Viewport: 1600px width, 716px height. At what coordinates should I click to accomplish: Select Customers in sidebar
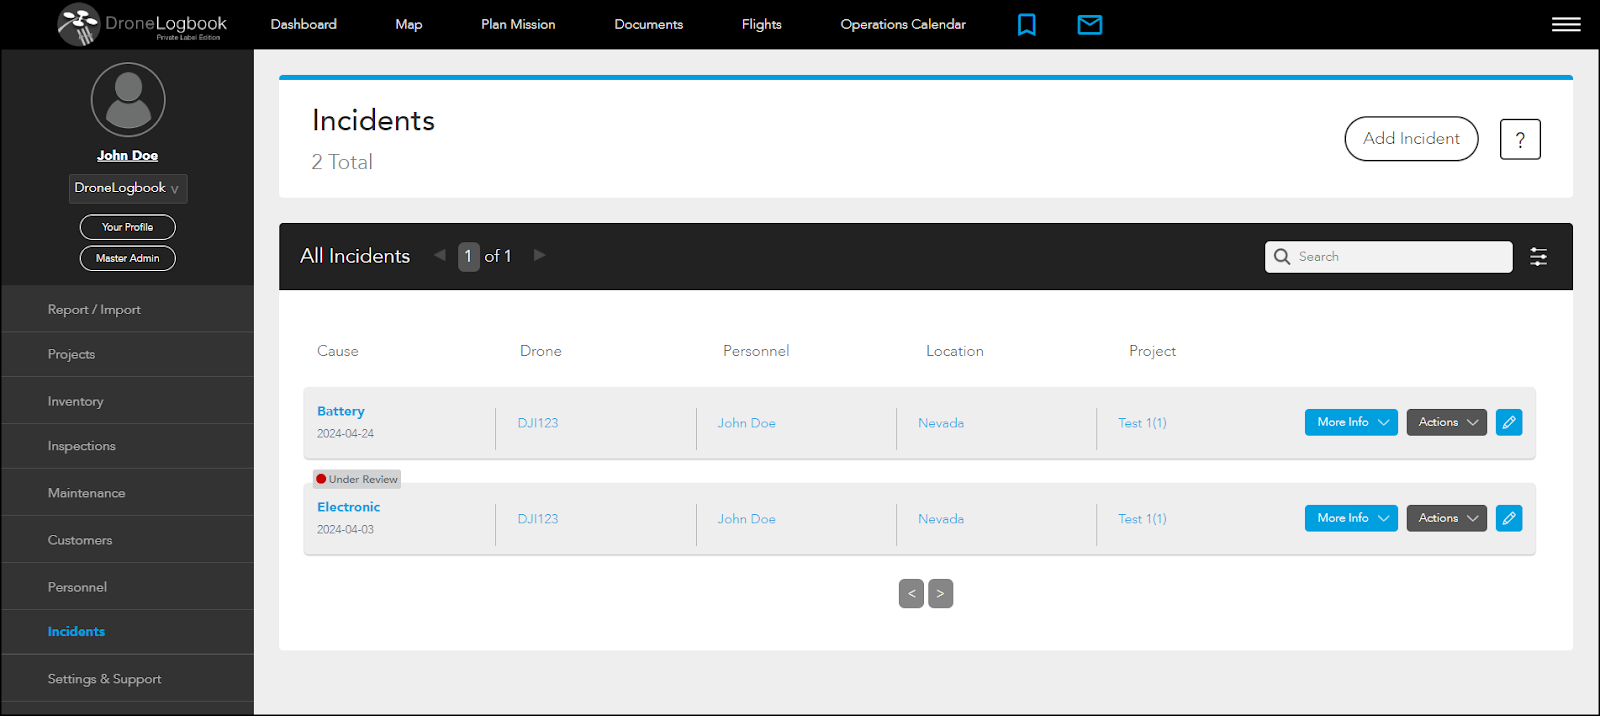click(x=127, y=540)
